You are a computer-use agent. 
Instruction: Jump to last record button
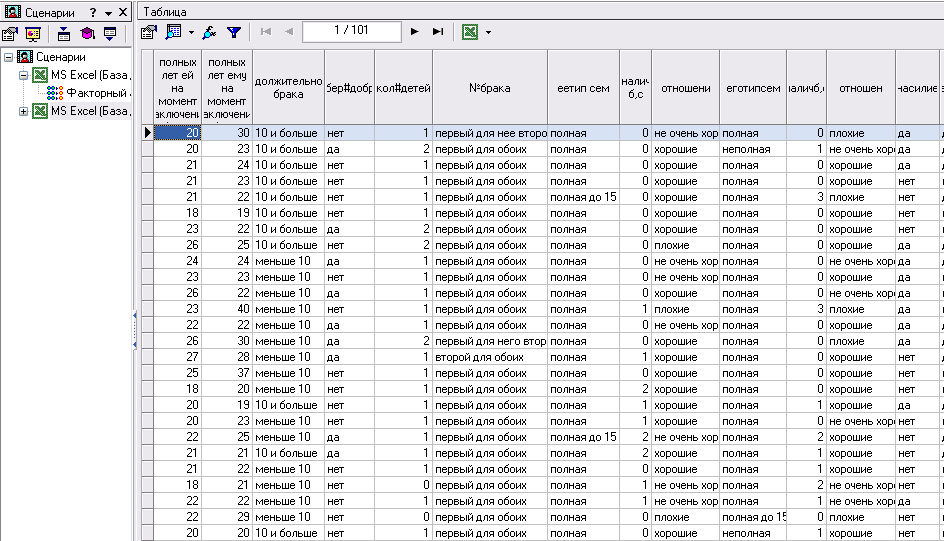click(x=438, y=32)
